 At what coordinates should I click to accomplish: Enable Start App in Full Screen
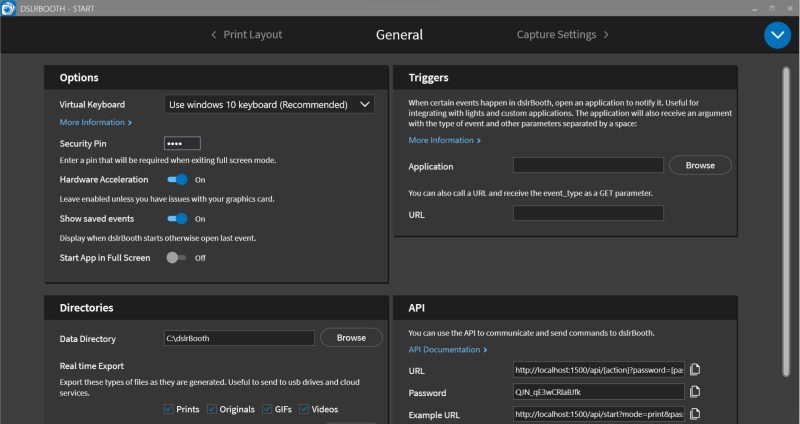click(x=176, y=258)
